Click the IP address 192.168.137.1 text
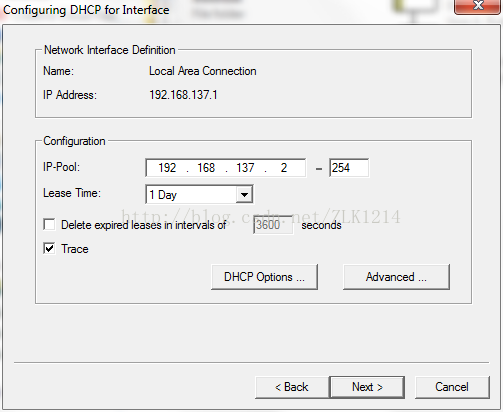 coord(183,95)
